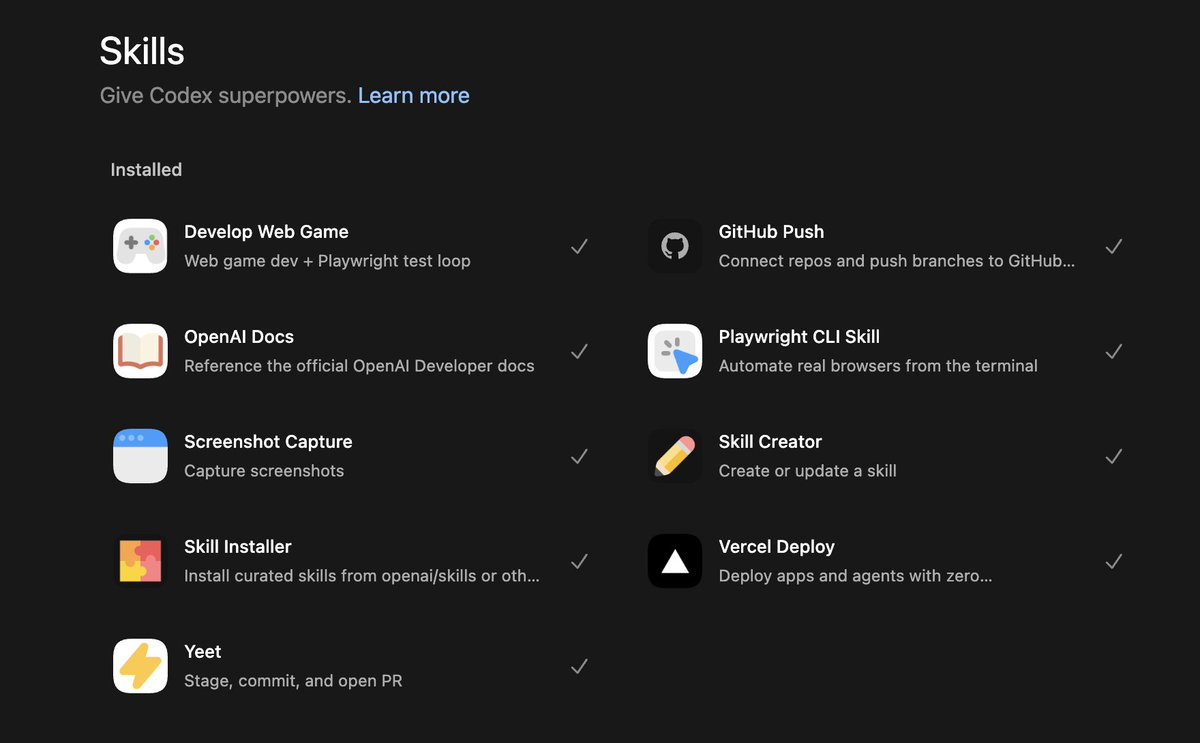
Task: Click the Develop Web Game controller icon
Action: click(140, 246)
